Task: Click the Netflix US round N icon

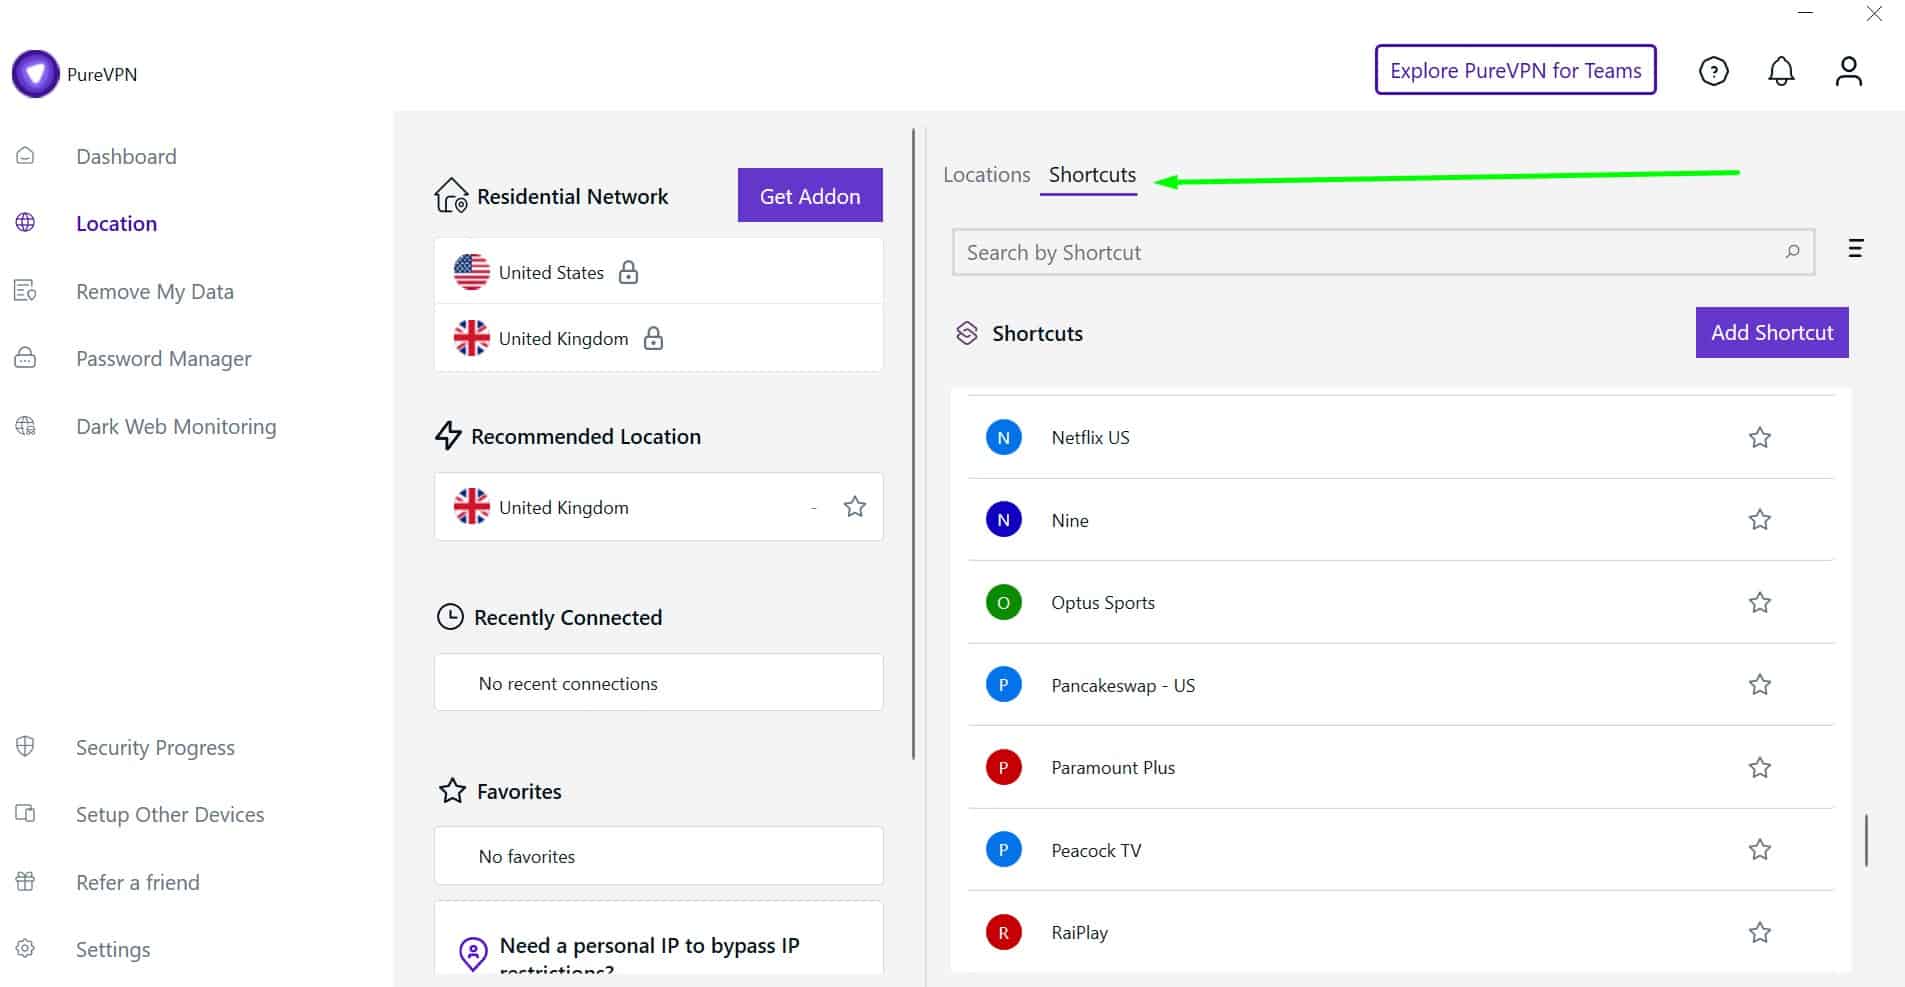Action: [x=1003, y=437]
